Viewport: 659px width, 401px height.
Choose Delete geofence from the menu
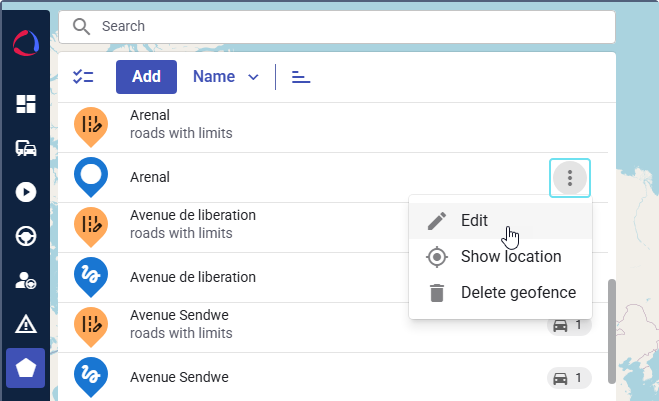click(517, 293)
